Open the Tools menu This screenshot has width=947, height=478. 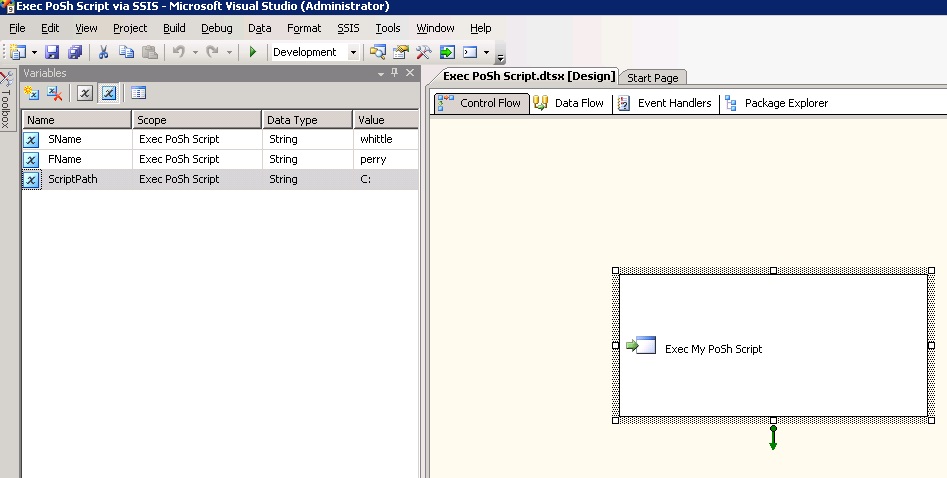388,28
